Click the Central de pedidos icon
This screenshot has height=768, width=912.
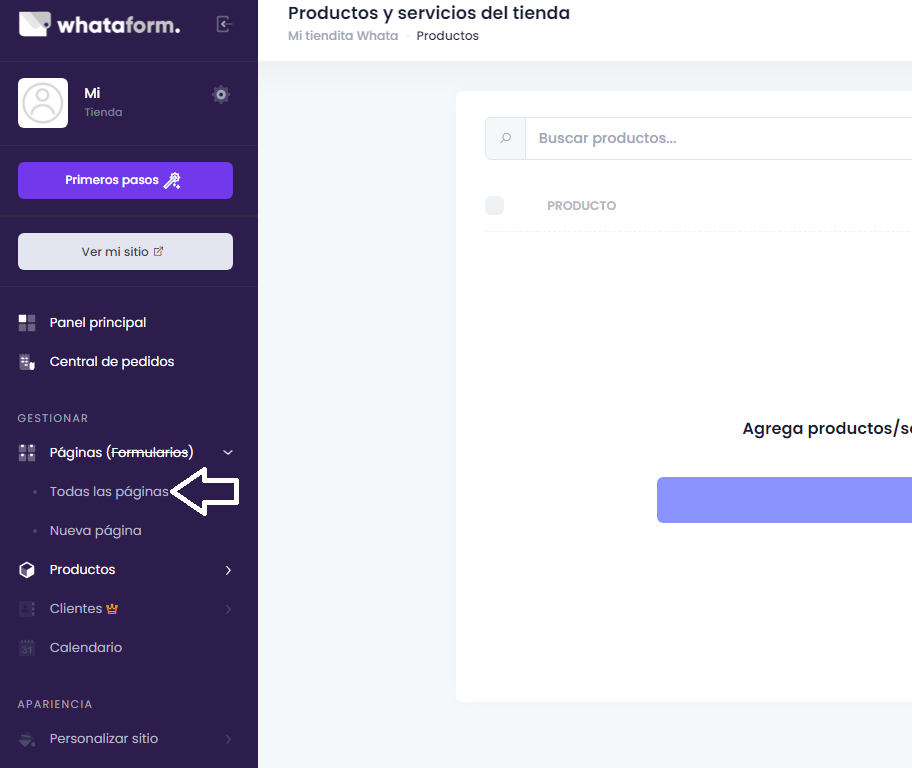point(27,361)
